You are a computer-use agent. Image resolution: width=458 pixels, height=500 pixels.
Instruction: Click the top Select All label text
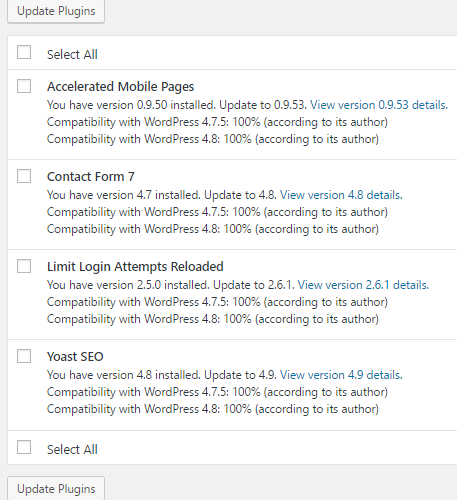tap(72, 54)
